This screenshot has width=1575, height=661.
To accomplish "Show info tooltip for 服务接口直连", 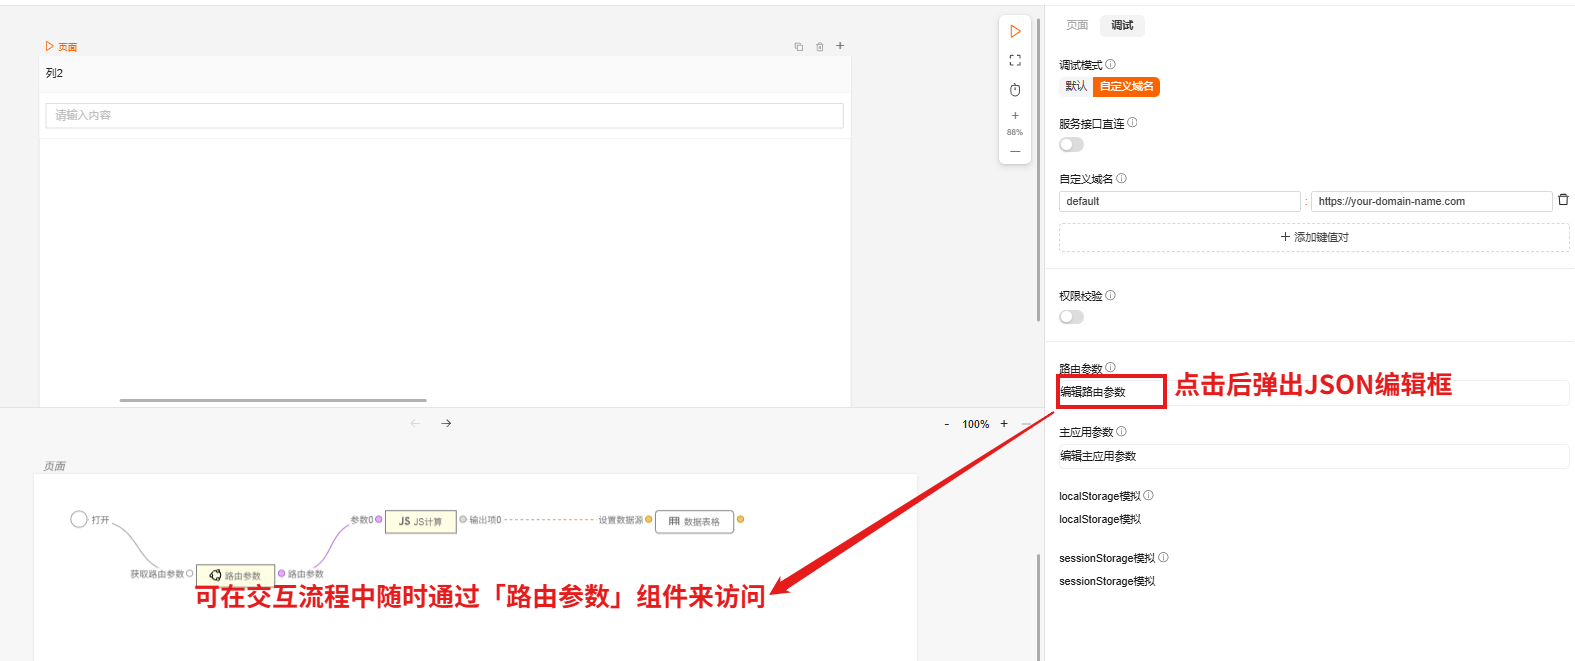I will [x=1132, y=123].
